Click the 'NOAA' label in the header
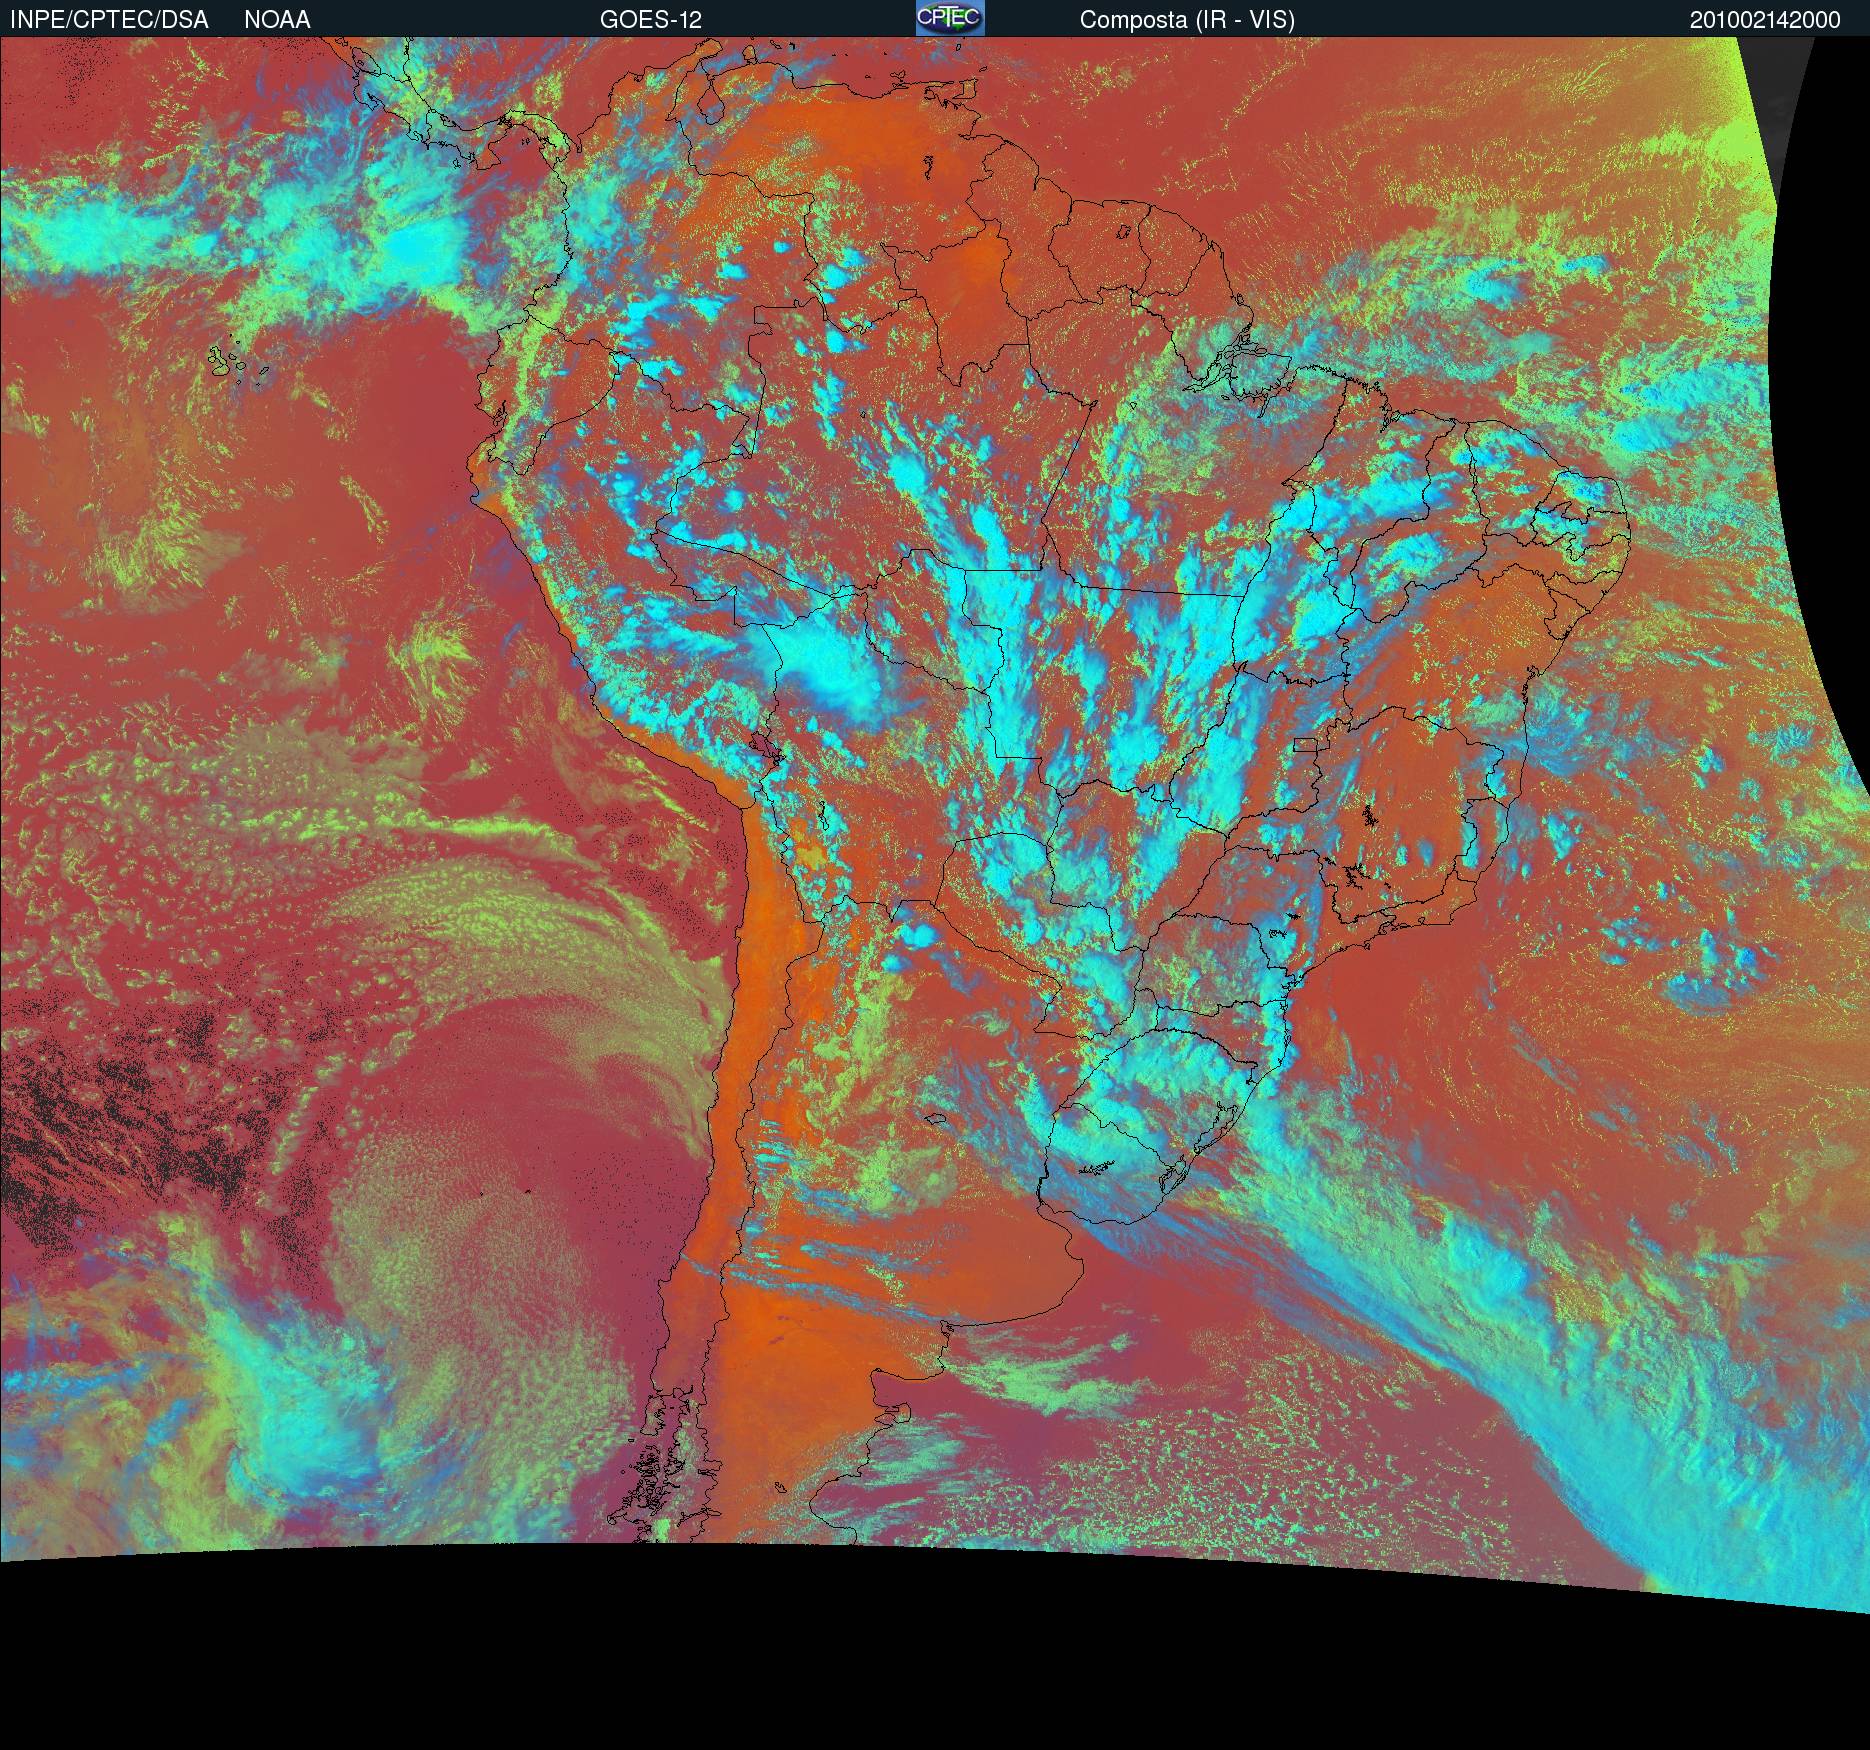The height and width of the screenshot is (1750, 1870). coord(277,20)
